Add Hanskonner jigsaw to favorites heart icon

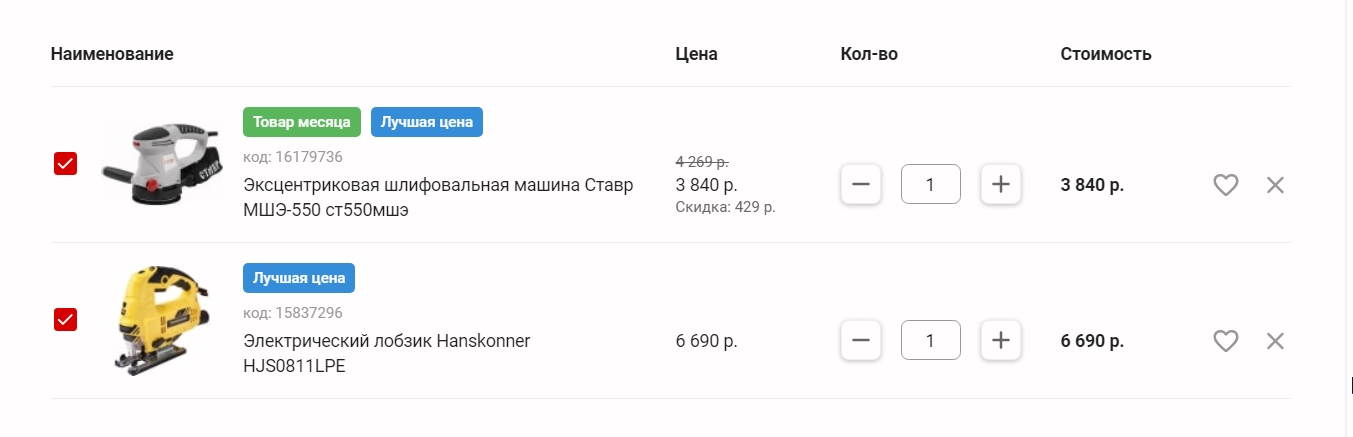1226,341
